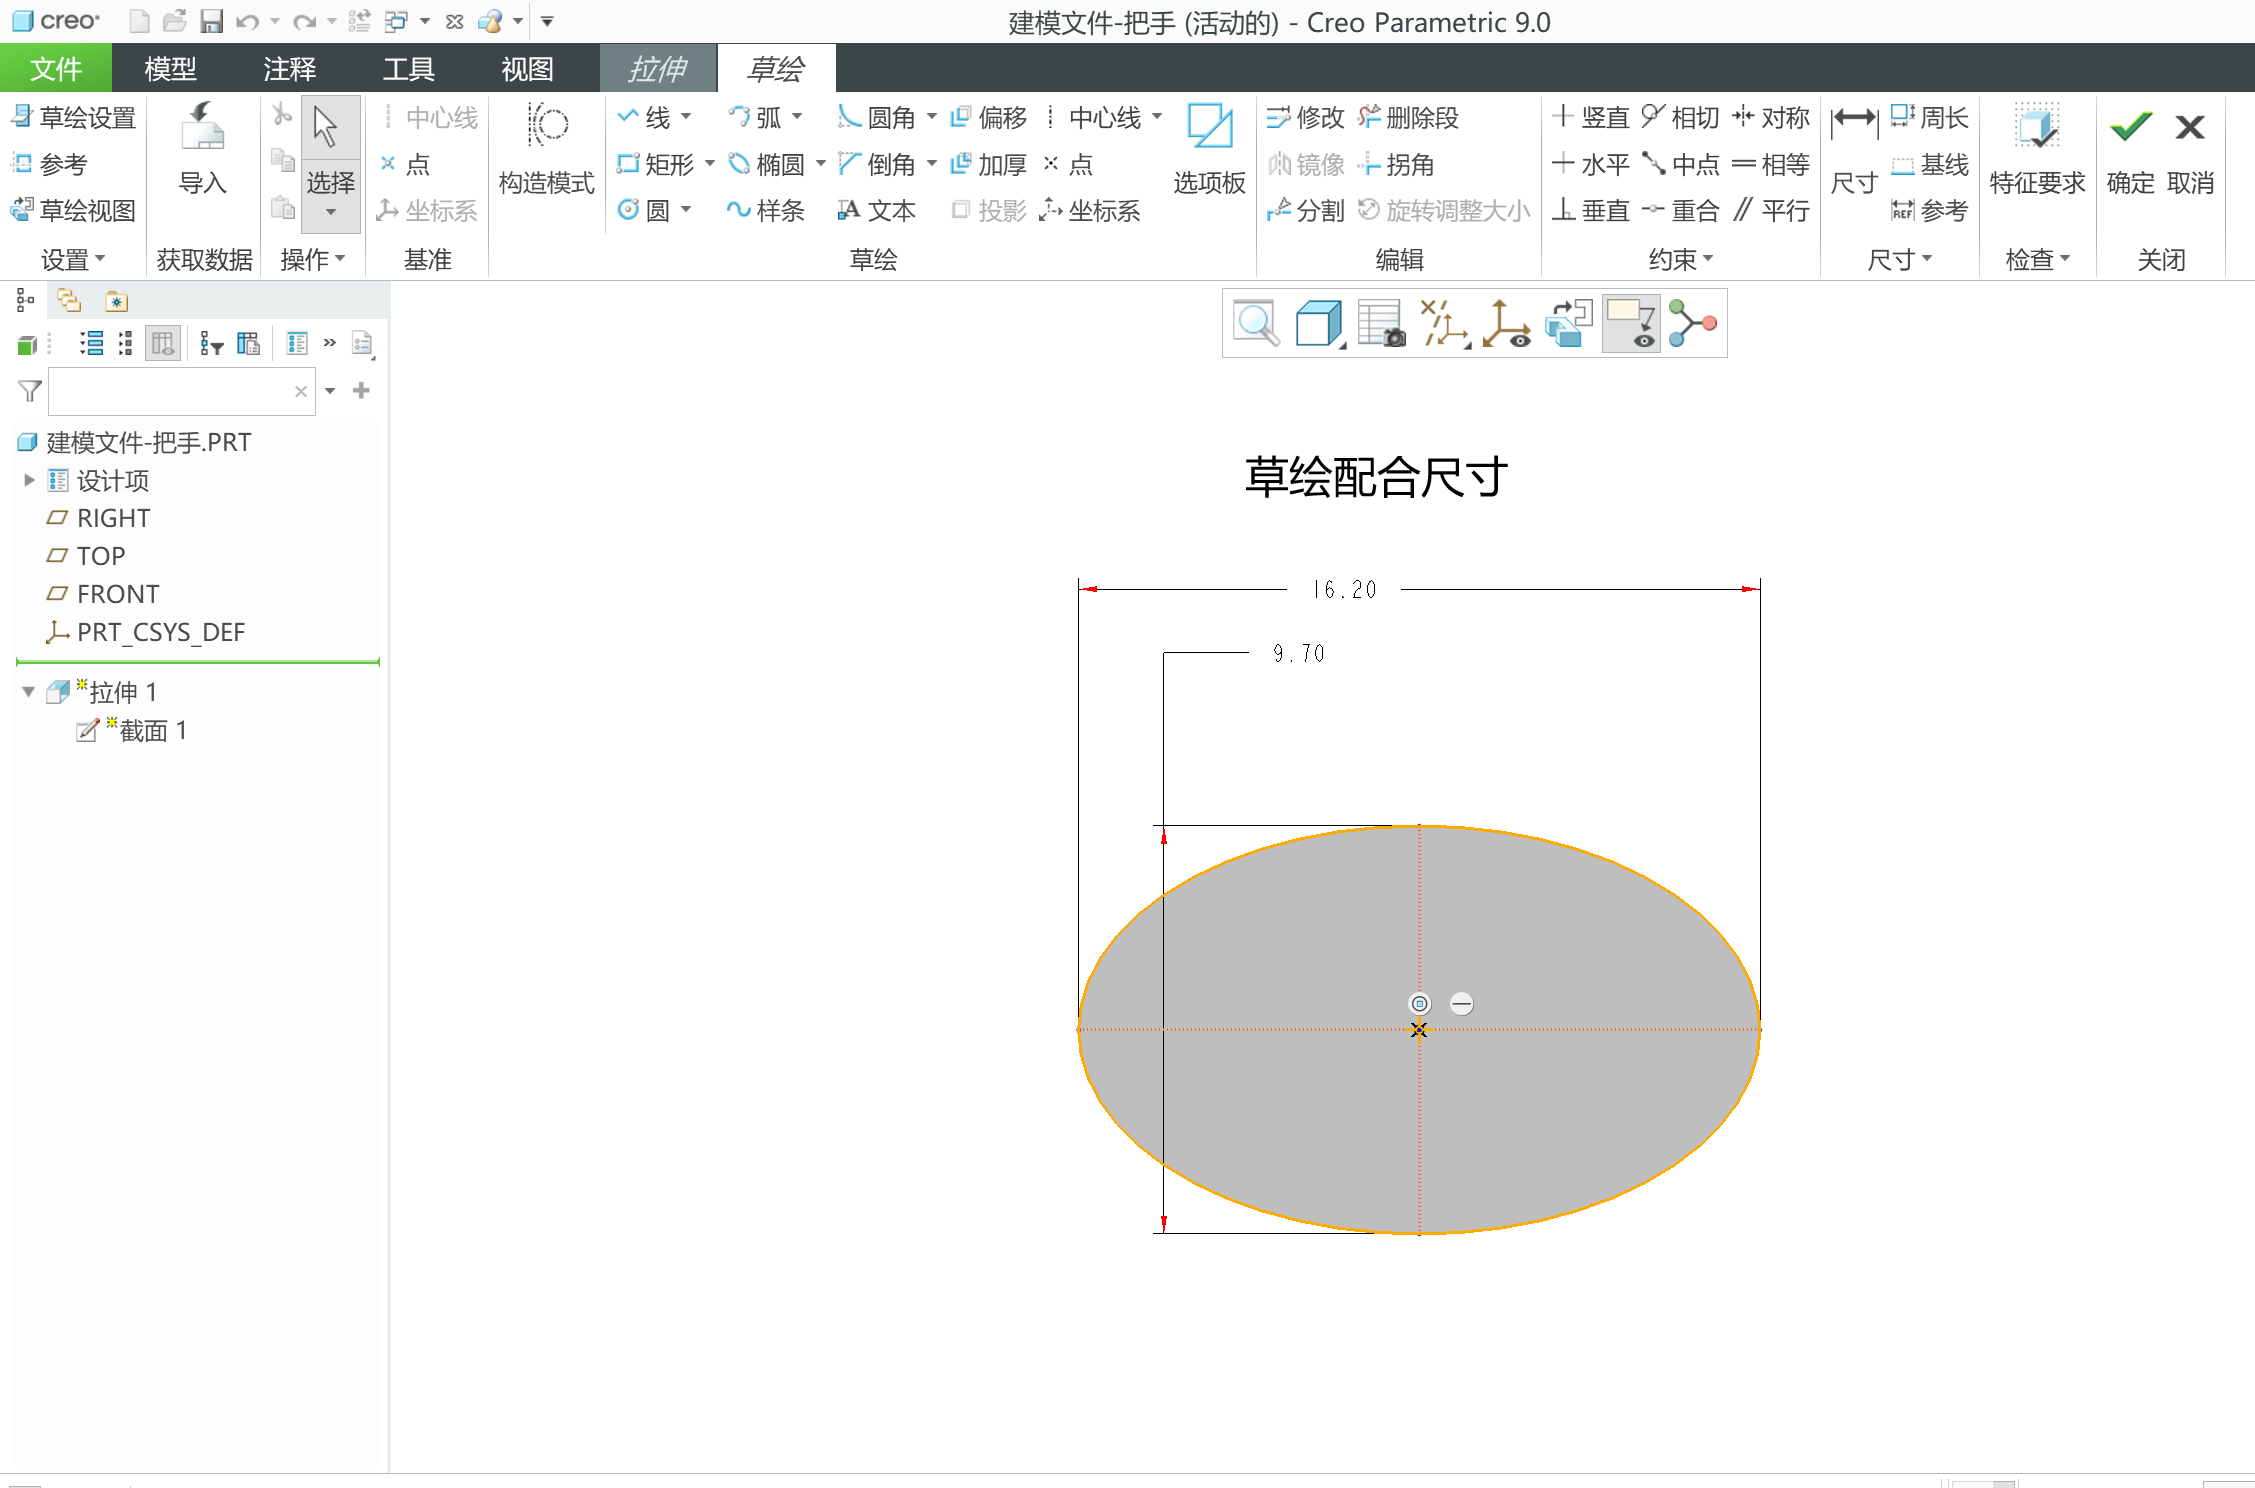Image resolution: width=2255 pixels, height=1488 pixels.
Task: Toggle 构造模式 construction mode
Action: pyautogui.click(x=547, y=150)
